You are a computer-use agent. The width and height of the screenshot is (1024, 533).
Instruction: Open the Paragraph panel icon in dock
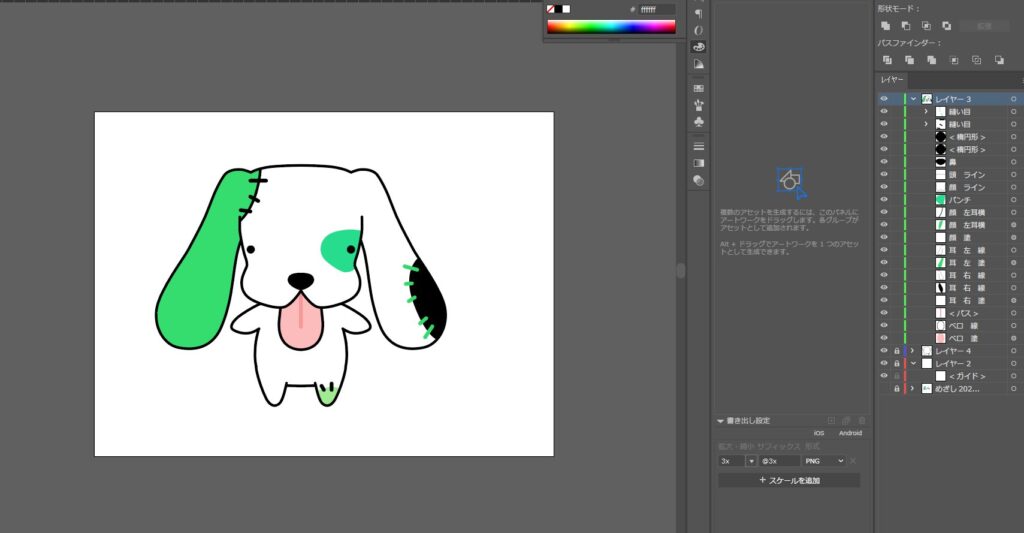698,13
